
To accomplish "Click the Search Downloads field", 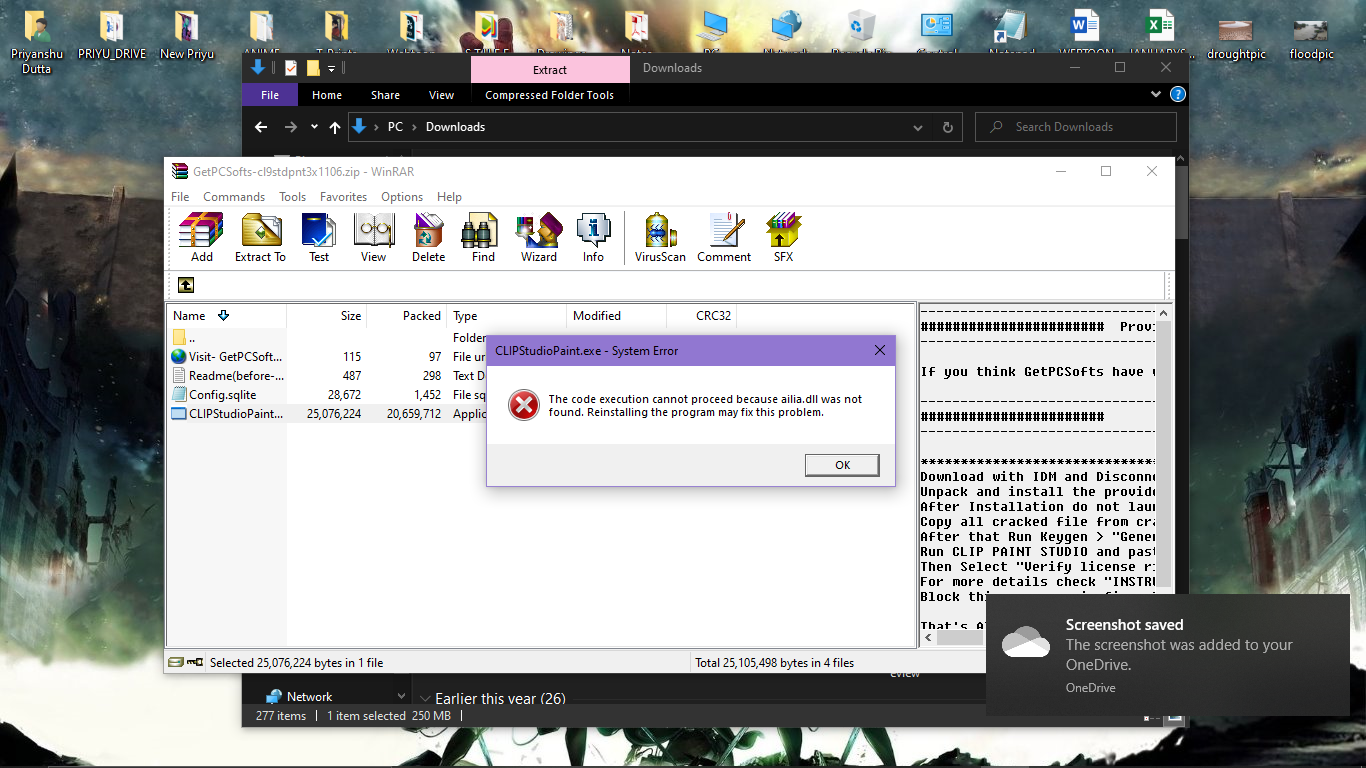I will tap(1076, 127).
